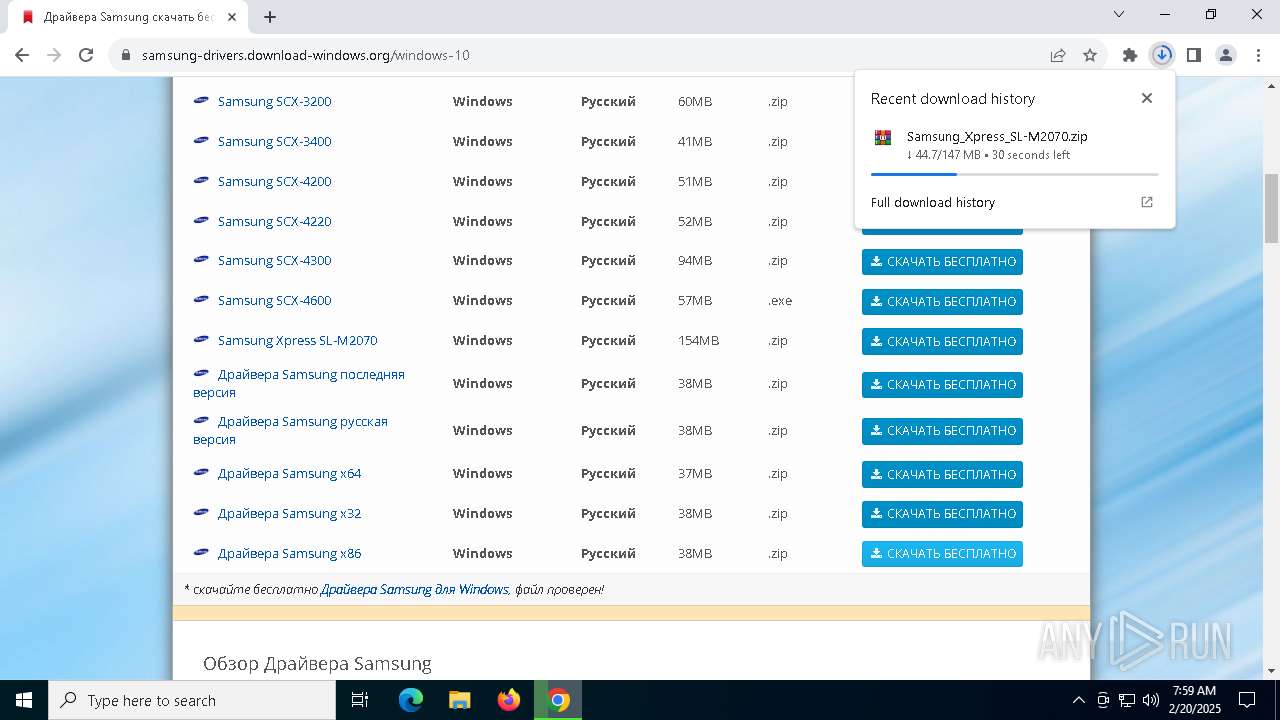This screenshot has height=720, width=1280.
Task: Click СКАЧАТЬ БЕСПЛАТНО for Samsung x64
Action: point(942,474)
